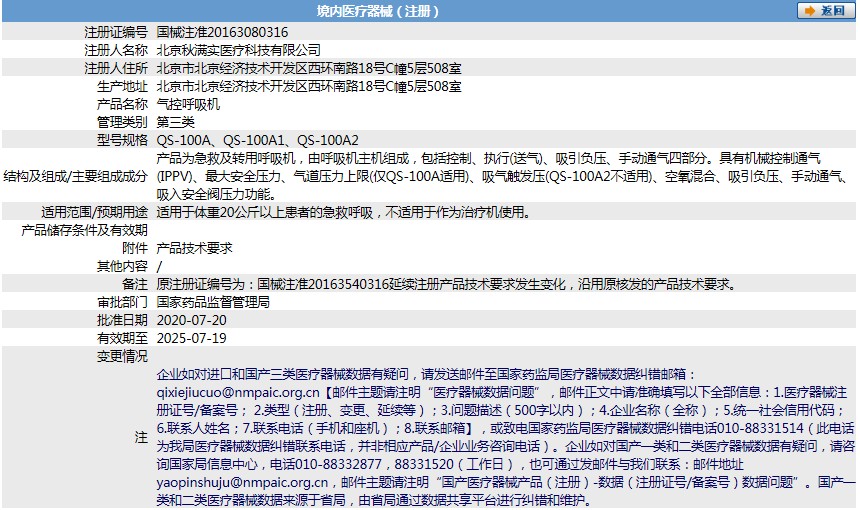860x510 pixels.
Task: Click product name 气控呼吸机
Action: tap(188, 104)
